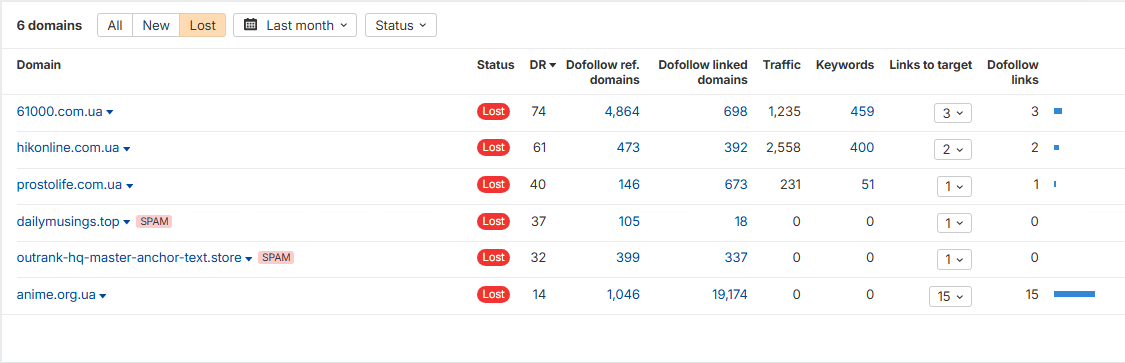Screen dimensions: 1125x363
Task: Open the dailymusings.top domain link
Action: (x=67, y=221)
